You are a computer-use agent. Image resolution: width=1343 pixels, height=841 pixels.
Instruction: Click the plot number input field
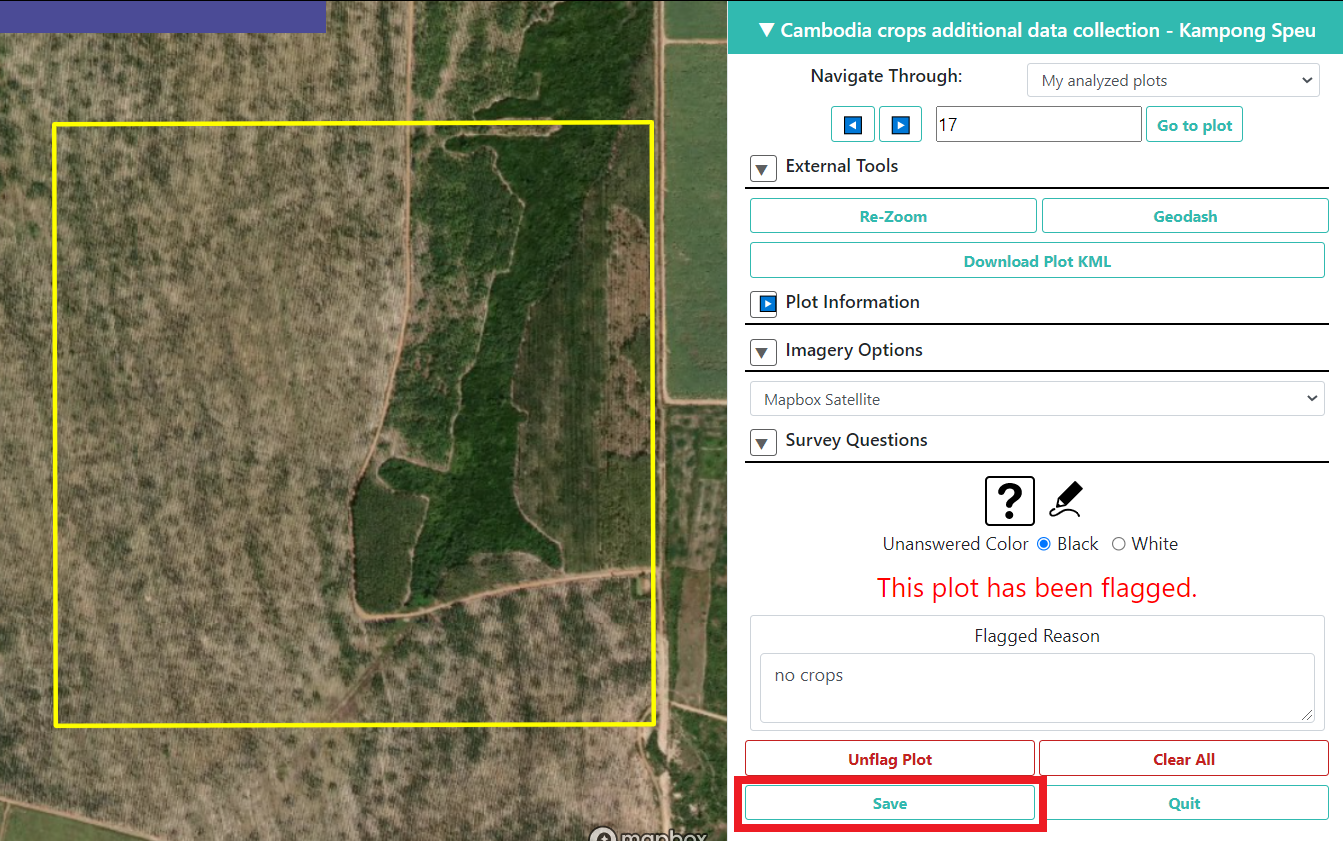click(1038, 125)
